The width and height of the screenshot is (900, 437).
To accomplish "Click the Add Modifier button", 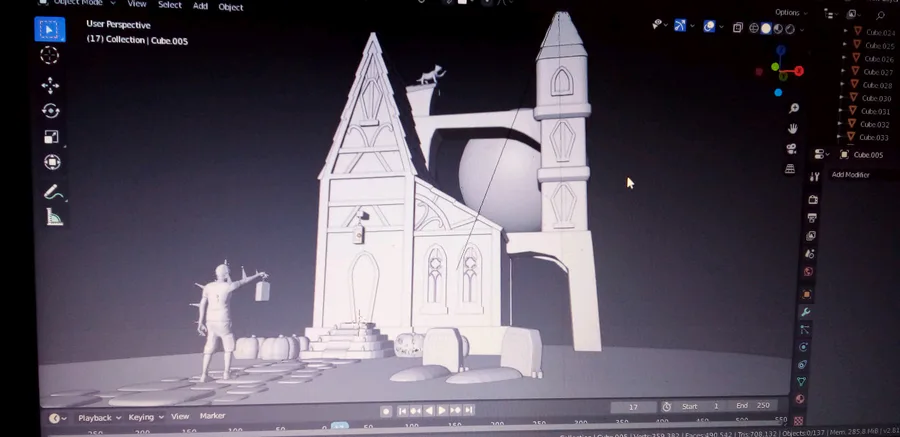I will (x=851, y=175).
